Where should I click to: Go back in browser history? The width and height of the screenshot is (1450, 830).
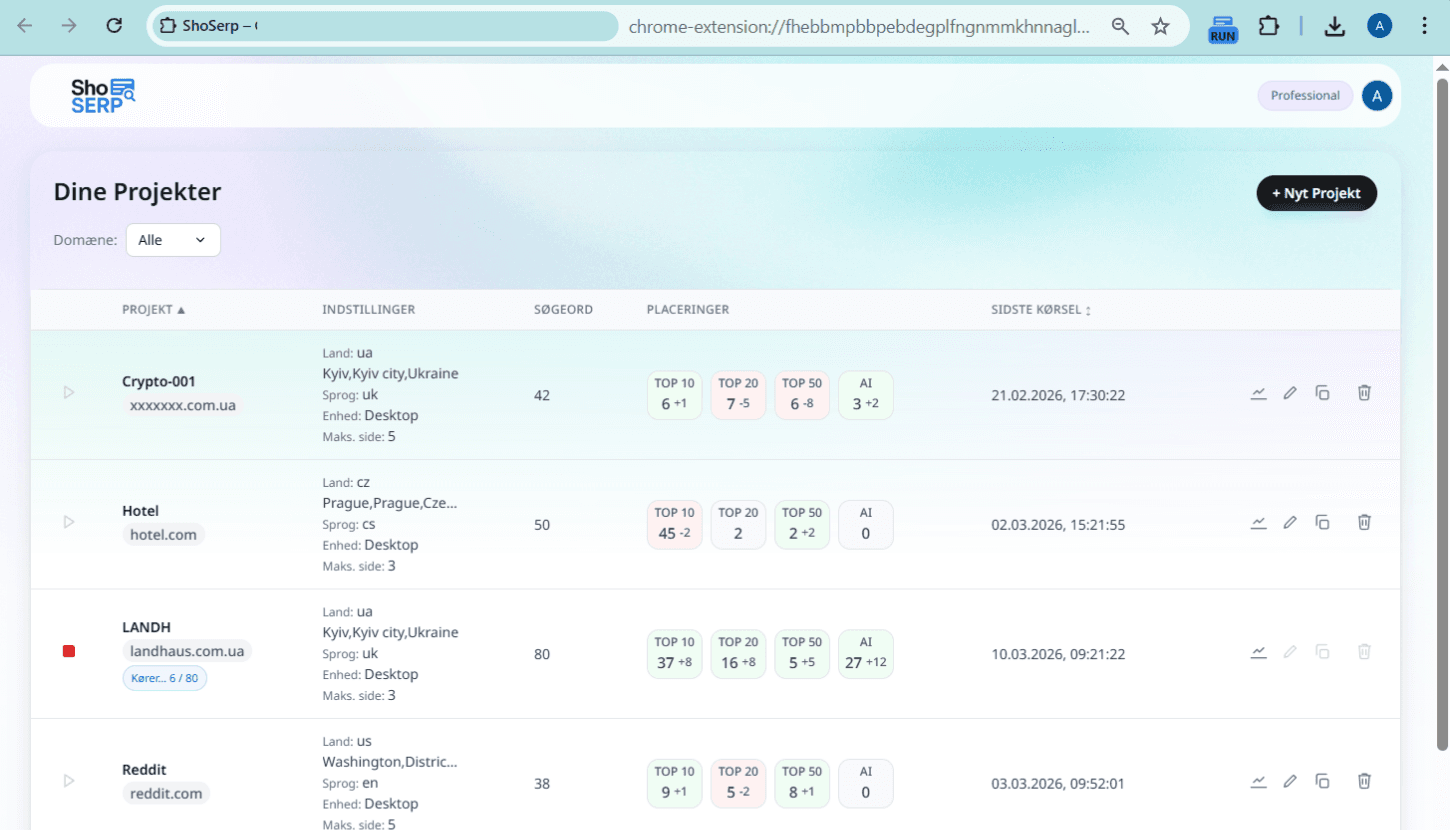coord(25,26)
